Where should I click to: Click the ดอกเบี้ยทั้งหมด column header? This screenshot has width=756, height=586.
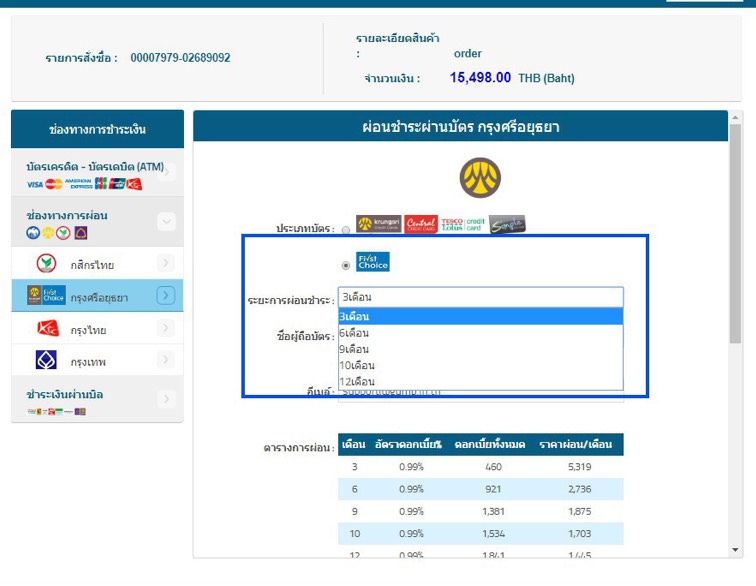[x=490, y=444]
